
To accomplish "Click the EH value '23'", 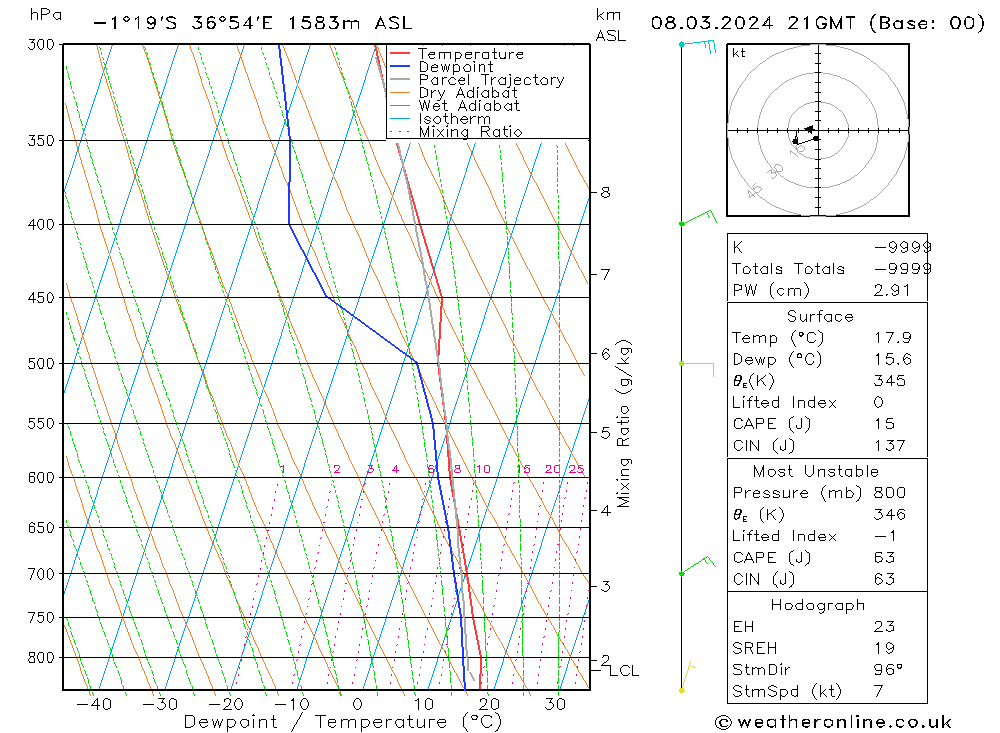I will 885,626.
